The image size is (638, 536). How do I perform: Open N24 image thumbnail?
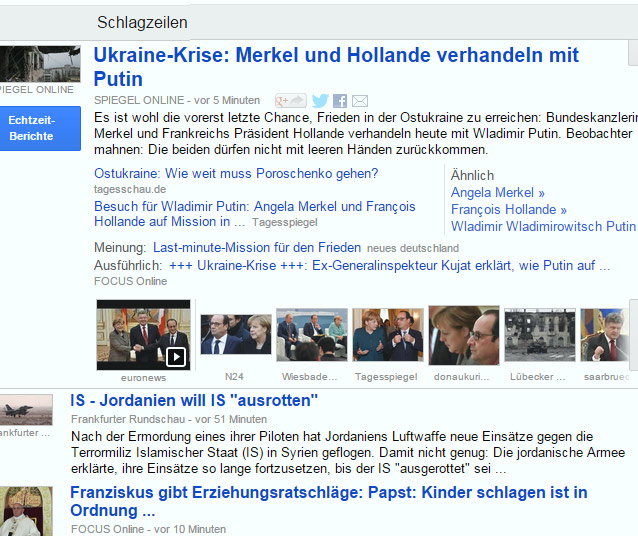pyautogui.click(x=236, y=334)
